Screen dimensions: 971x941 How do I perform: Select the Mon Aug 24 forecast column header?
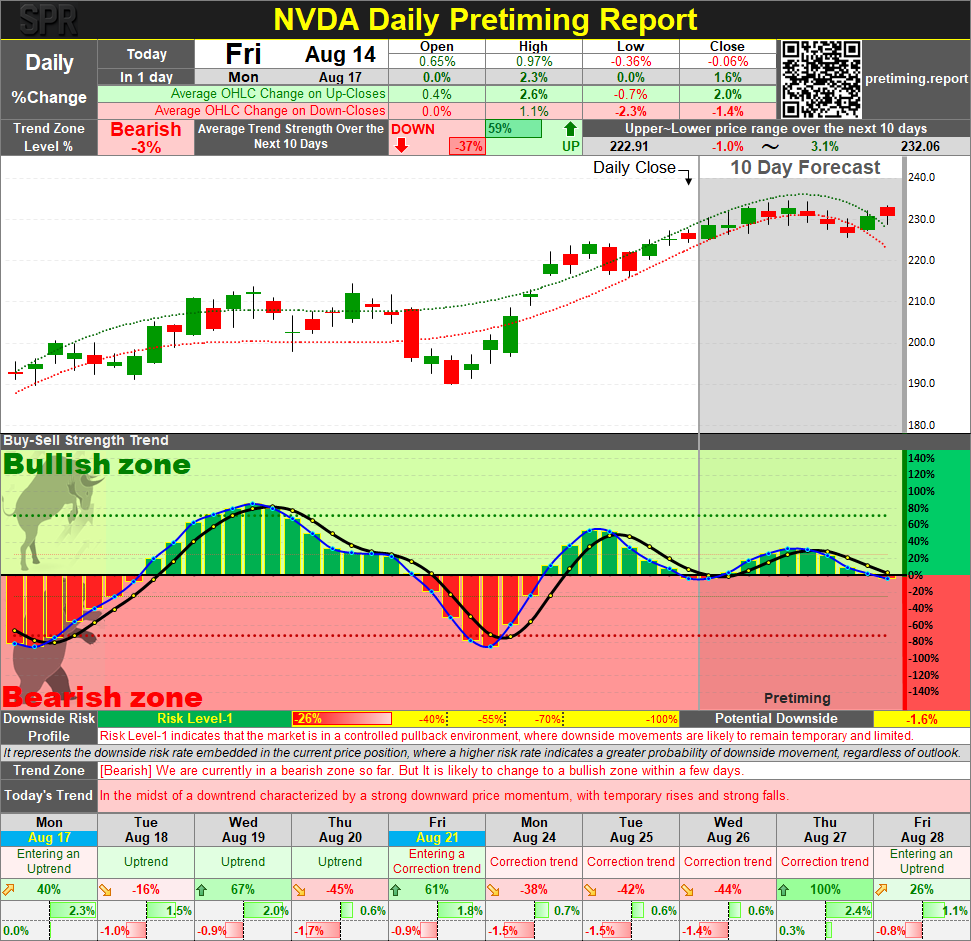coord(534,830)
